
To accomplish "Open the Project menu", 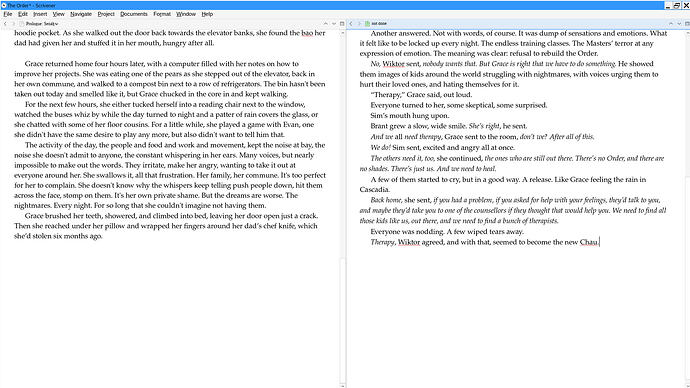I will point(106,14).
